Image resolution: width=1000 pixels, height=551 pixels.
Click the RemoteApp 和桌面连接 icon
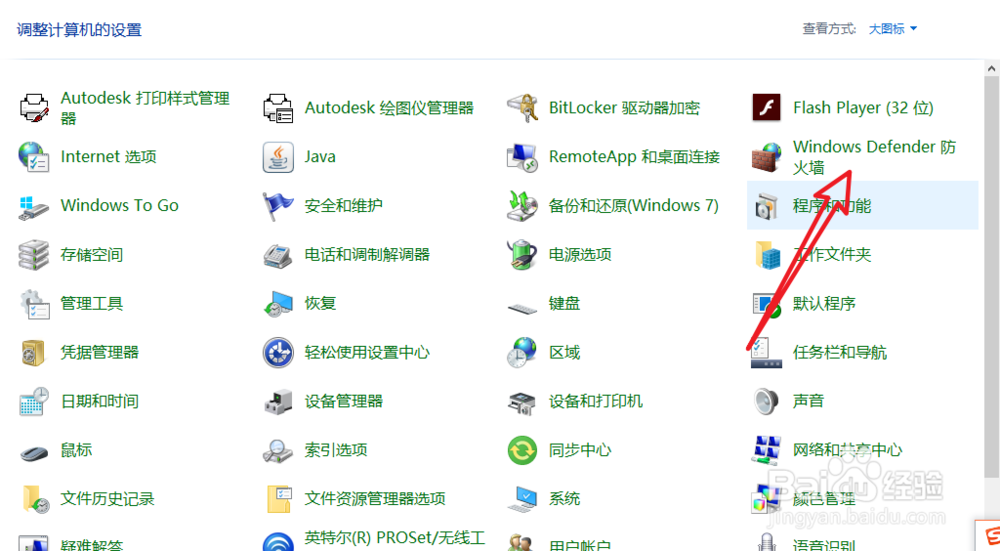[x=522, y=157]
